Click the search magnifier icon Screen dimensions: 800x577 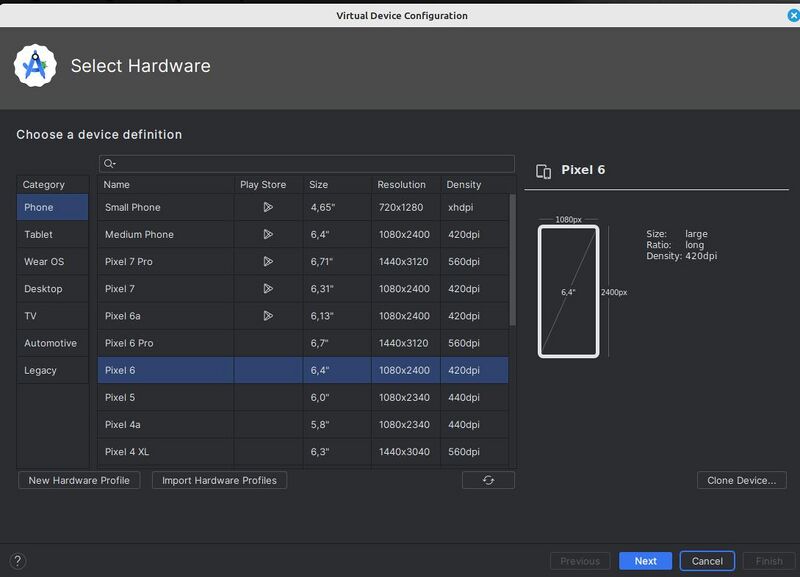(109, 164)
